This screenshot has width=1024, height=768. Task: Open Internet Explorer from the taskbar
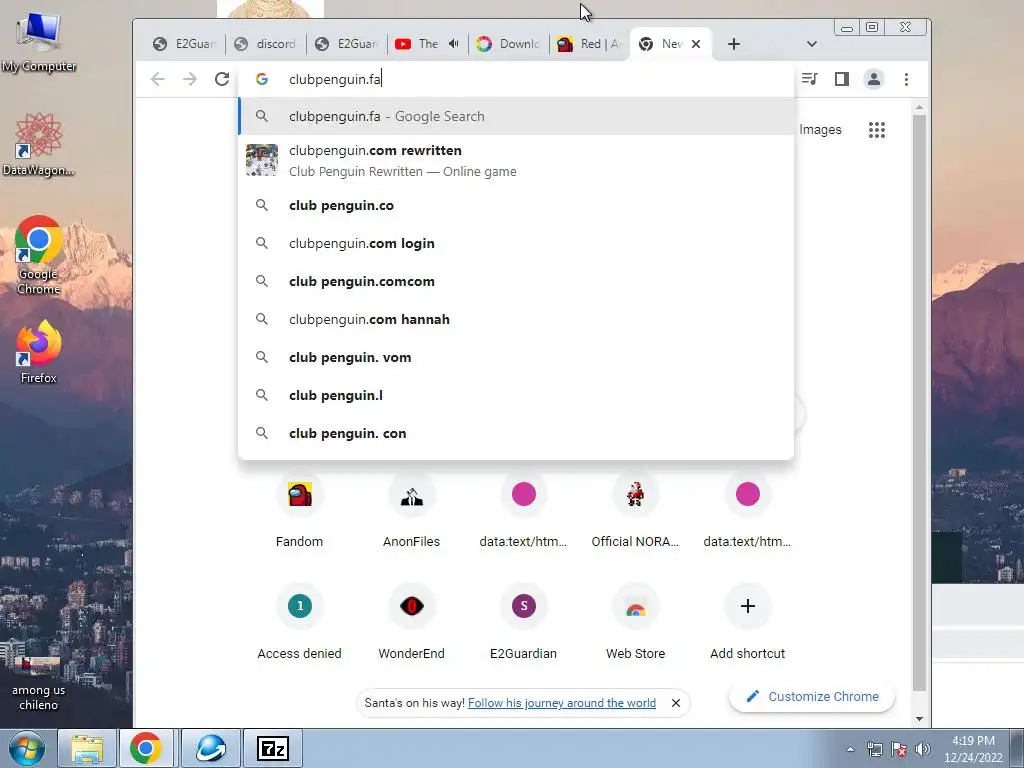click(211, 748)
